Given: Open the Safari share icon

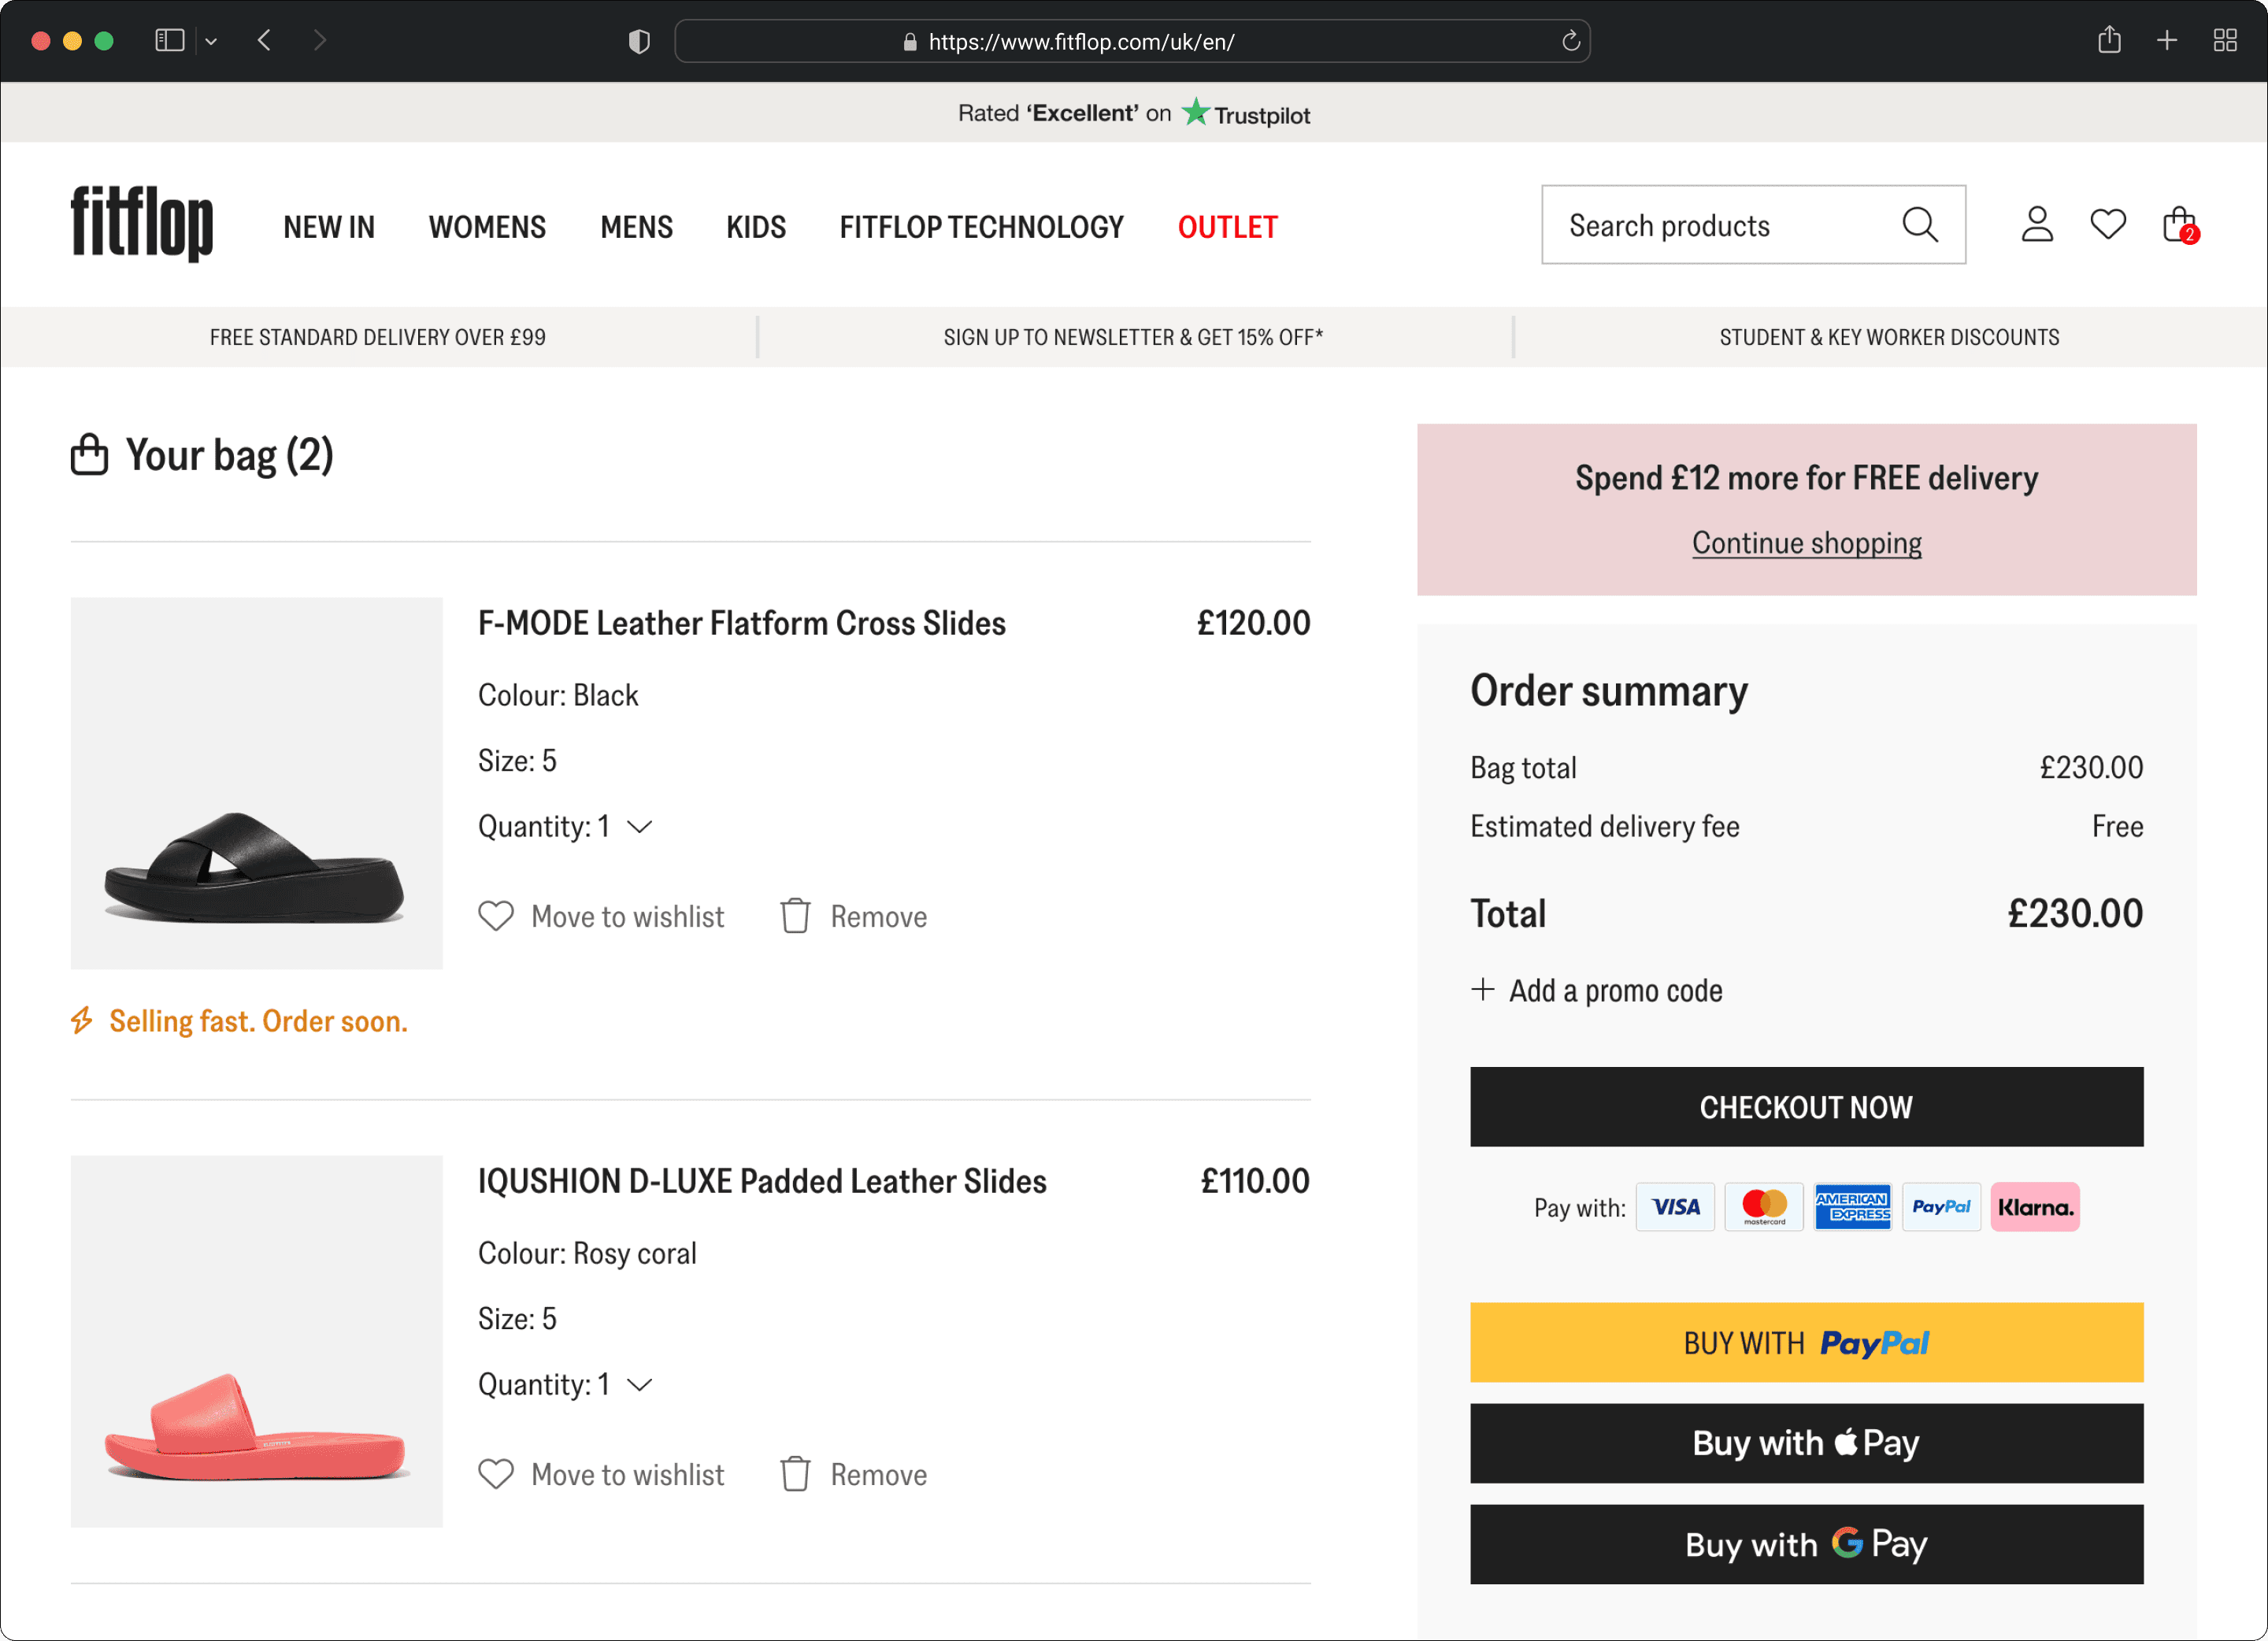Looking at the screenshot, I should 2109,40.
